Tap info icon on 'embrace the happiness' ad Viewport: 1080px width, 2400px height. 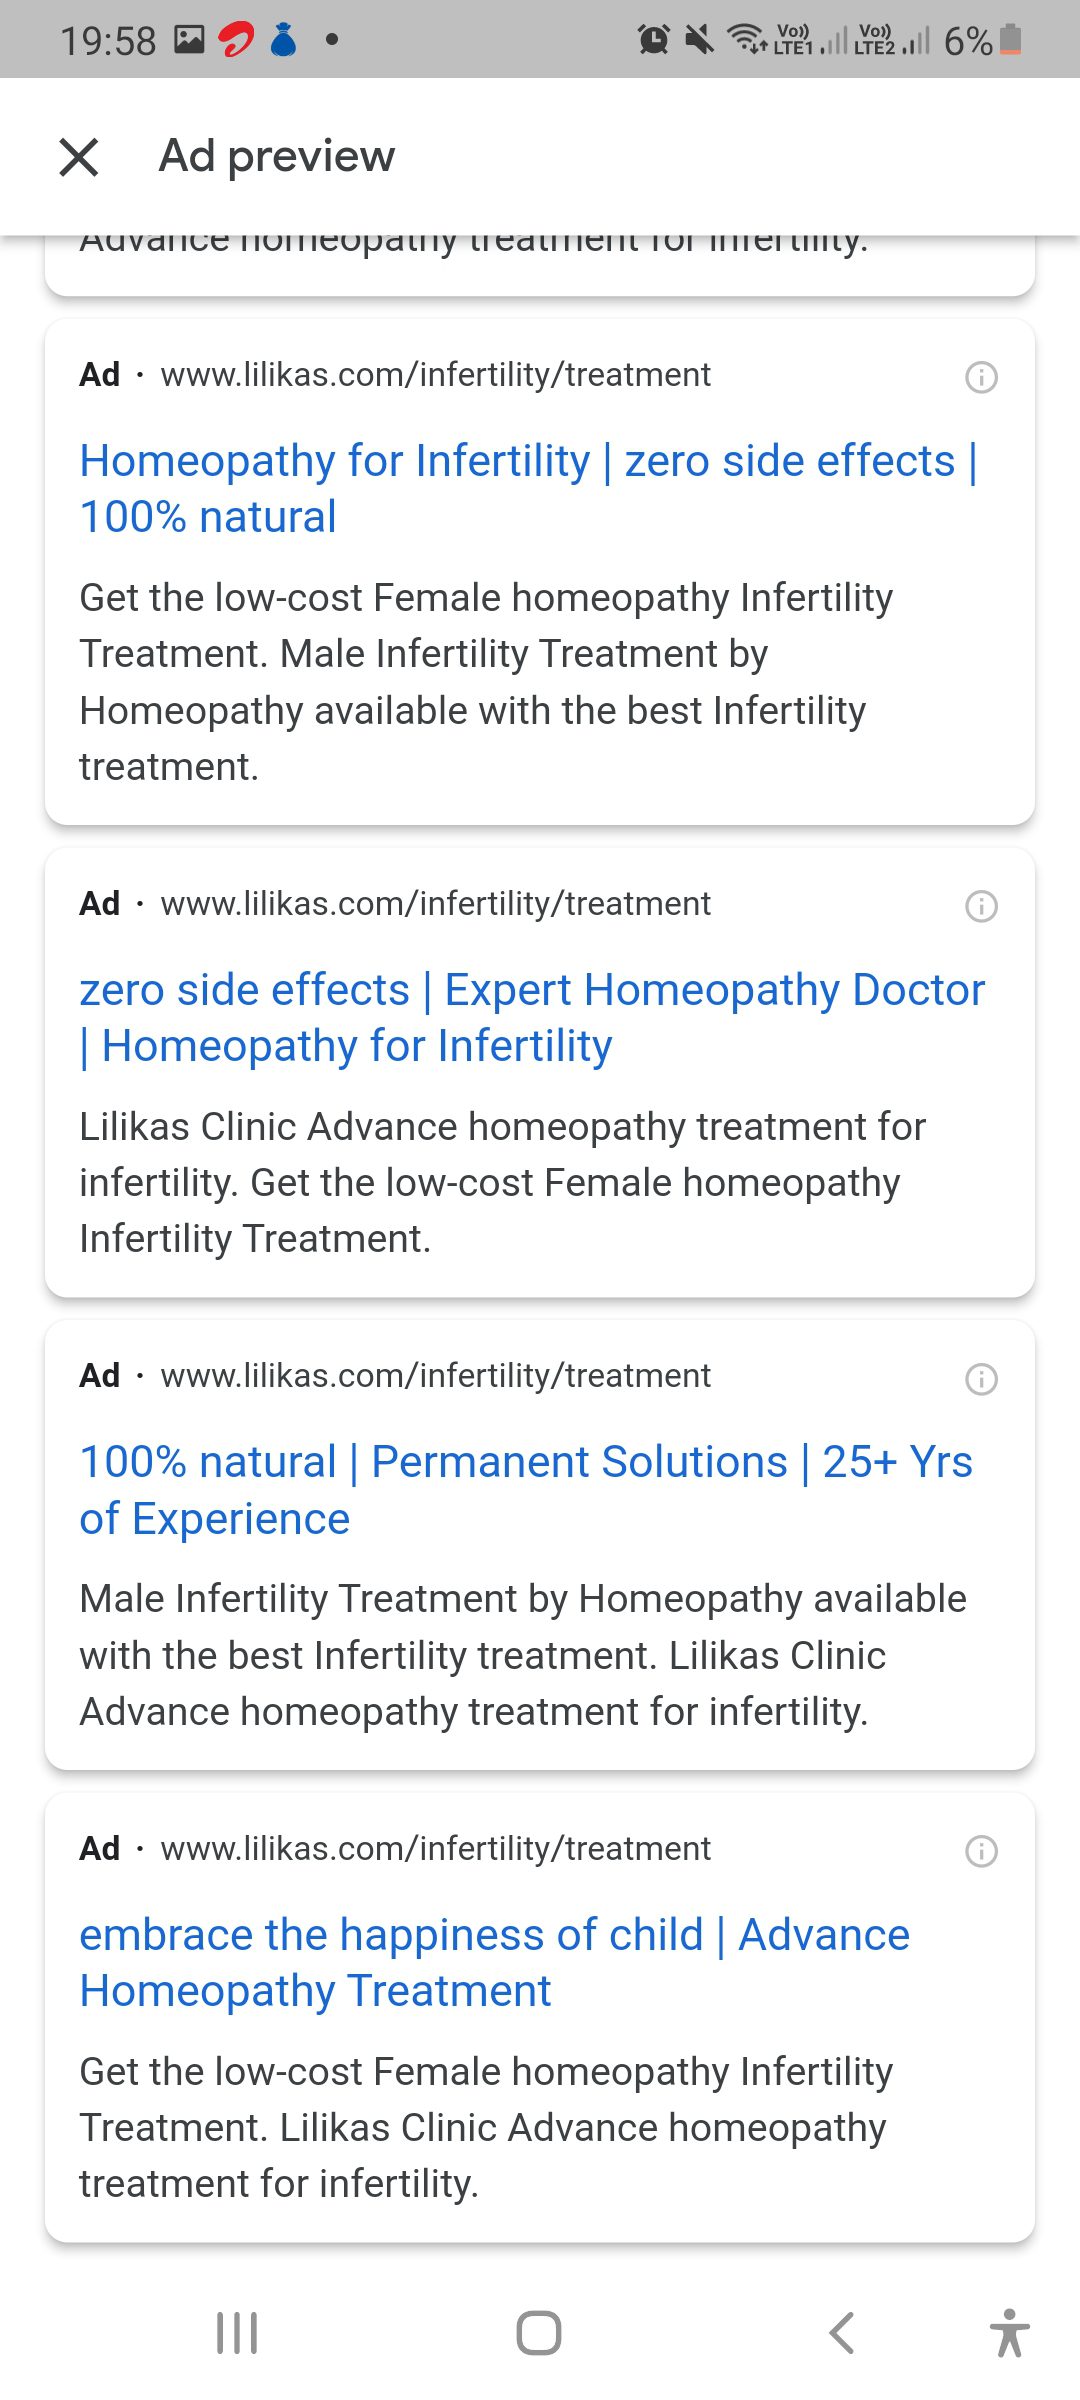click(x=981, y=1851)
